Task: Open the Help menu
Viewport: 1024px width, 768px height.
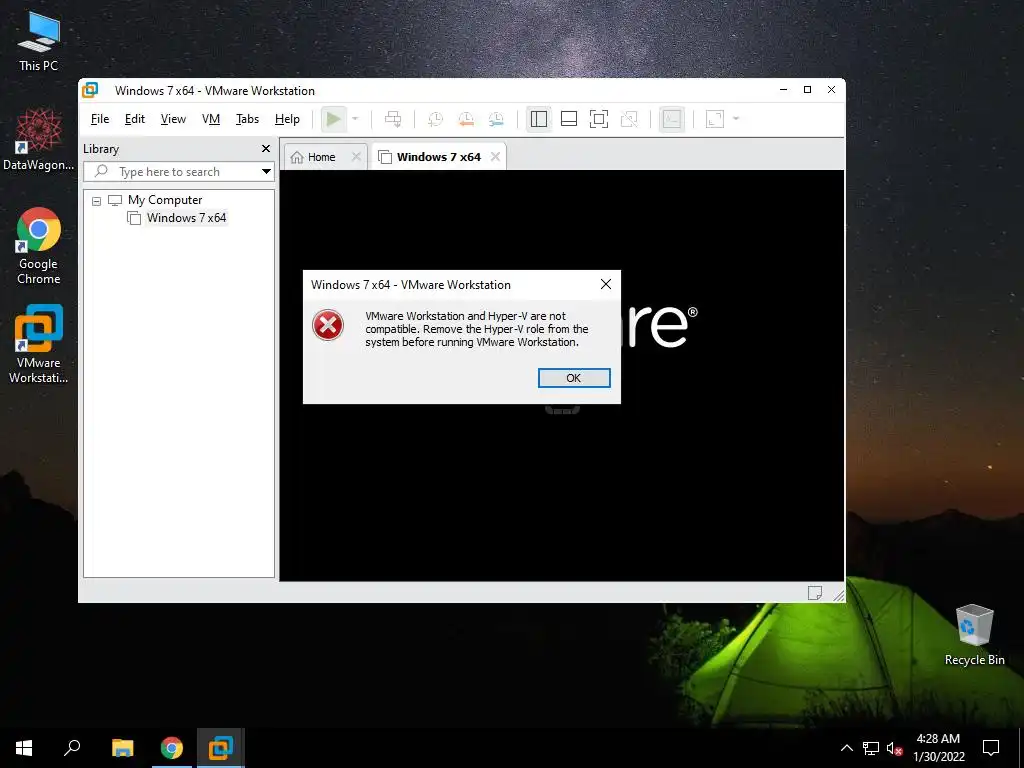Action: [x=287, y=119]
